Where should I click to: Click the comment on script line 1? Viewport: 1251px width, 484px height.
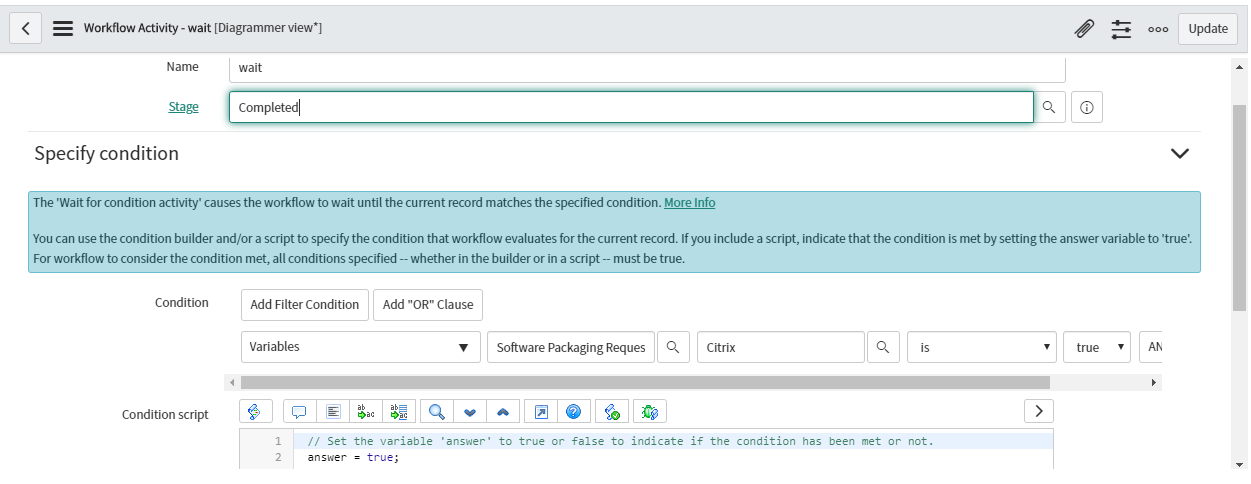tap(620, 441)
